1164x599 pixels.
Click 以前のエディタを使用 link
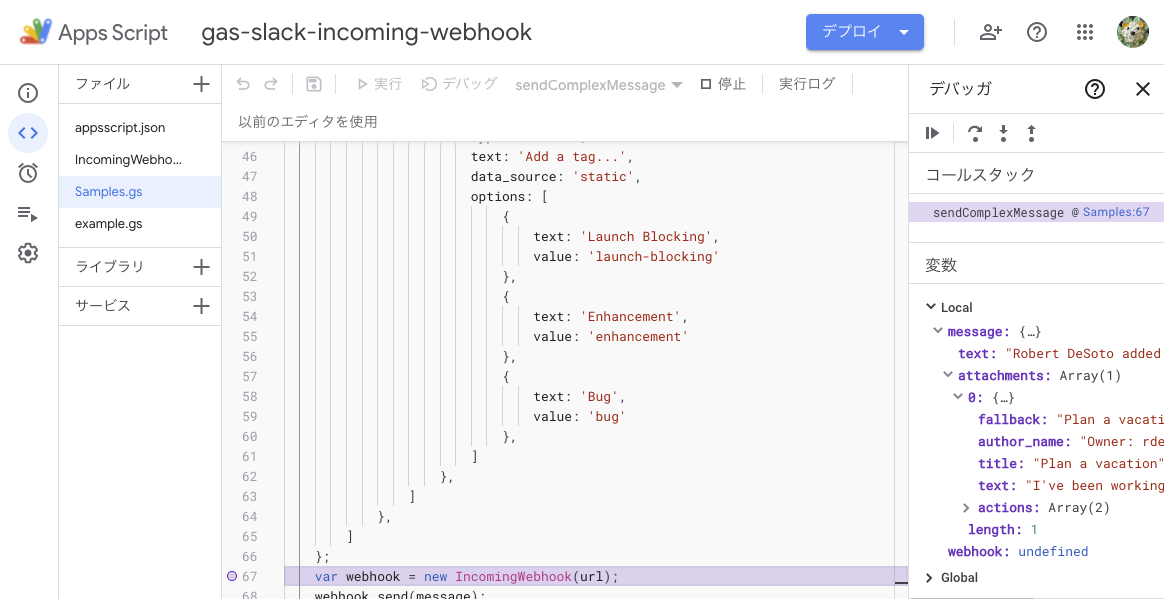click(x=307, y=122)
